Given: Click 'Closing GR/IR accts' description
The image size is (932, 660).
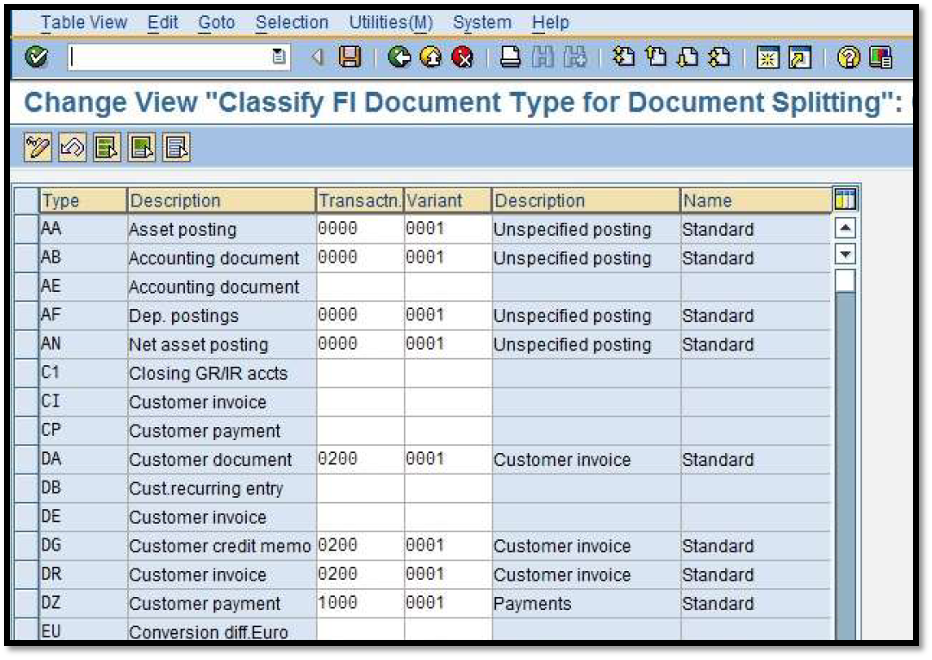Looking at the screenshot, I should point(208,373).
